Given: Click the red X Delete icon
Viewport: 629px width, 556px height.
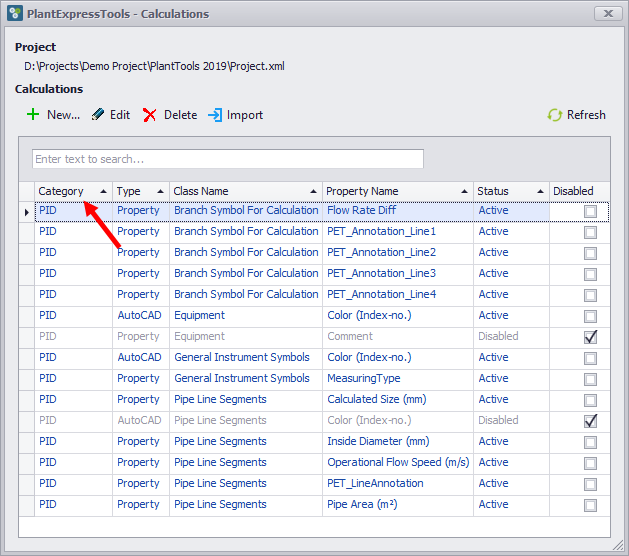Looking at the screenshot, I should point(150,115).
